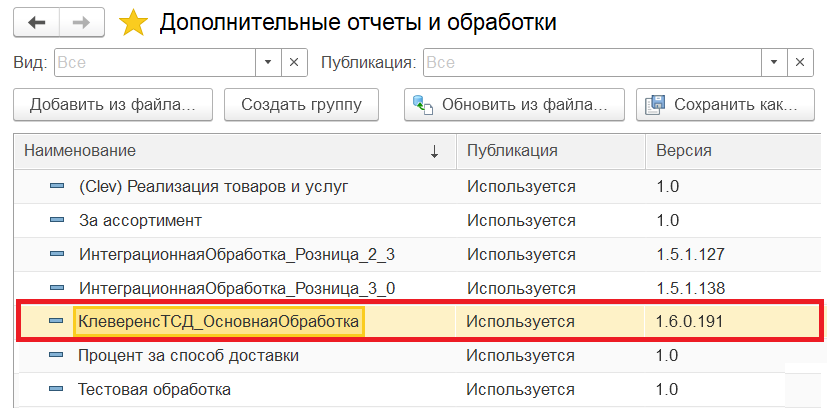Click into the Вид input field
This screenshot has height=408, width=827.
click(x=155, y=63)
